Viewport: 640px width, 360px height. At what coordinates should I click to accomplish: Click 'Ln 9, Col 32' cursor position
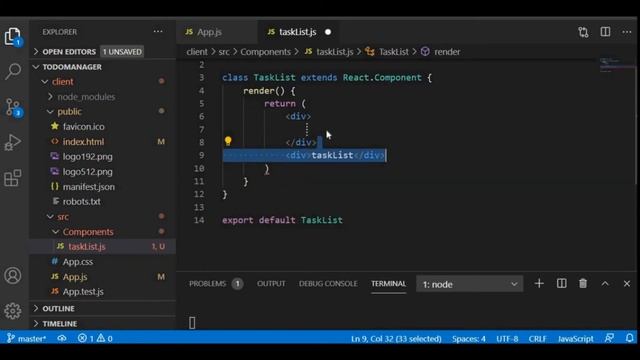coord(396,338)
